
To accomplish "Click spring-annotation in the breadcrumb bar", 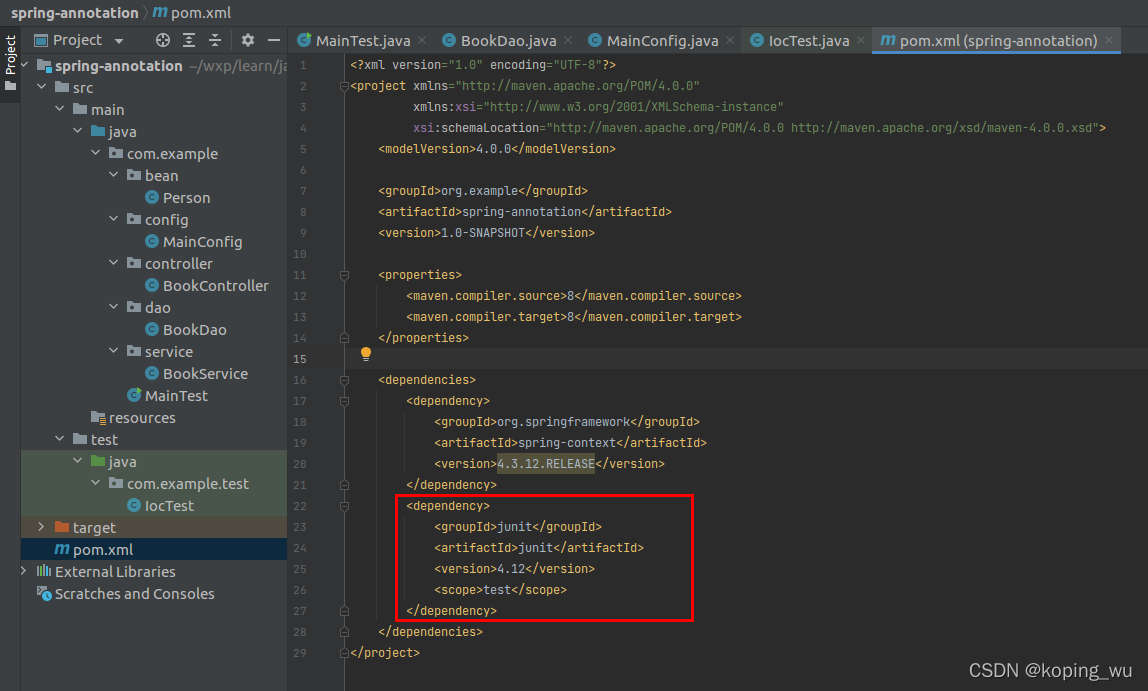I will click(75, 12).
